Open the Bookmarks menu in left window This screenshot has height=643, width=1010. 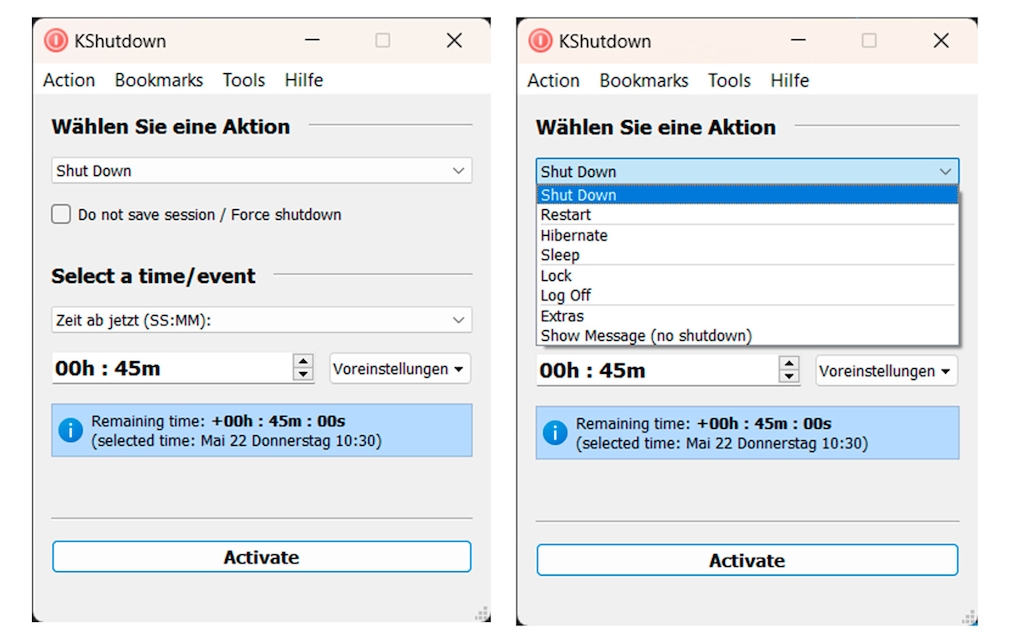click(159, 80)
